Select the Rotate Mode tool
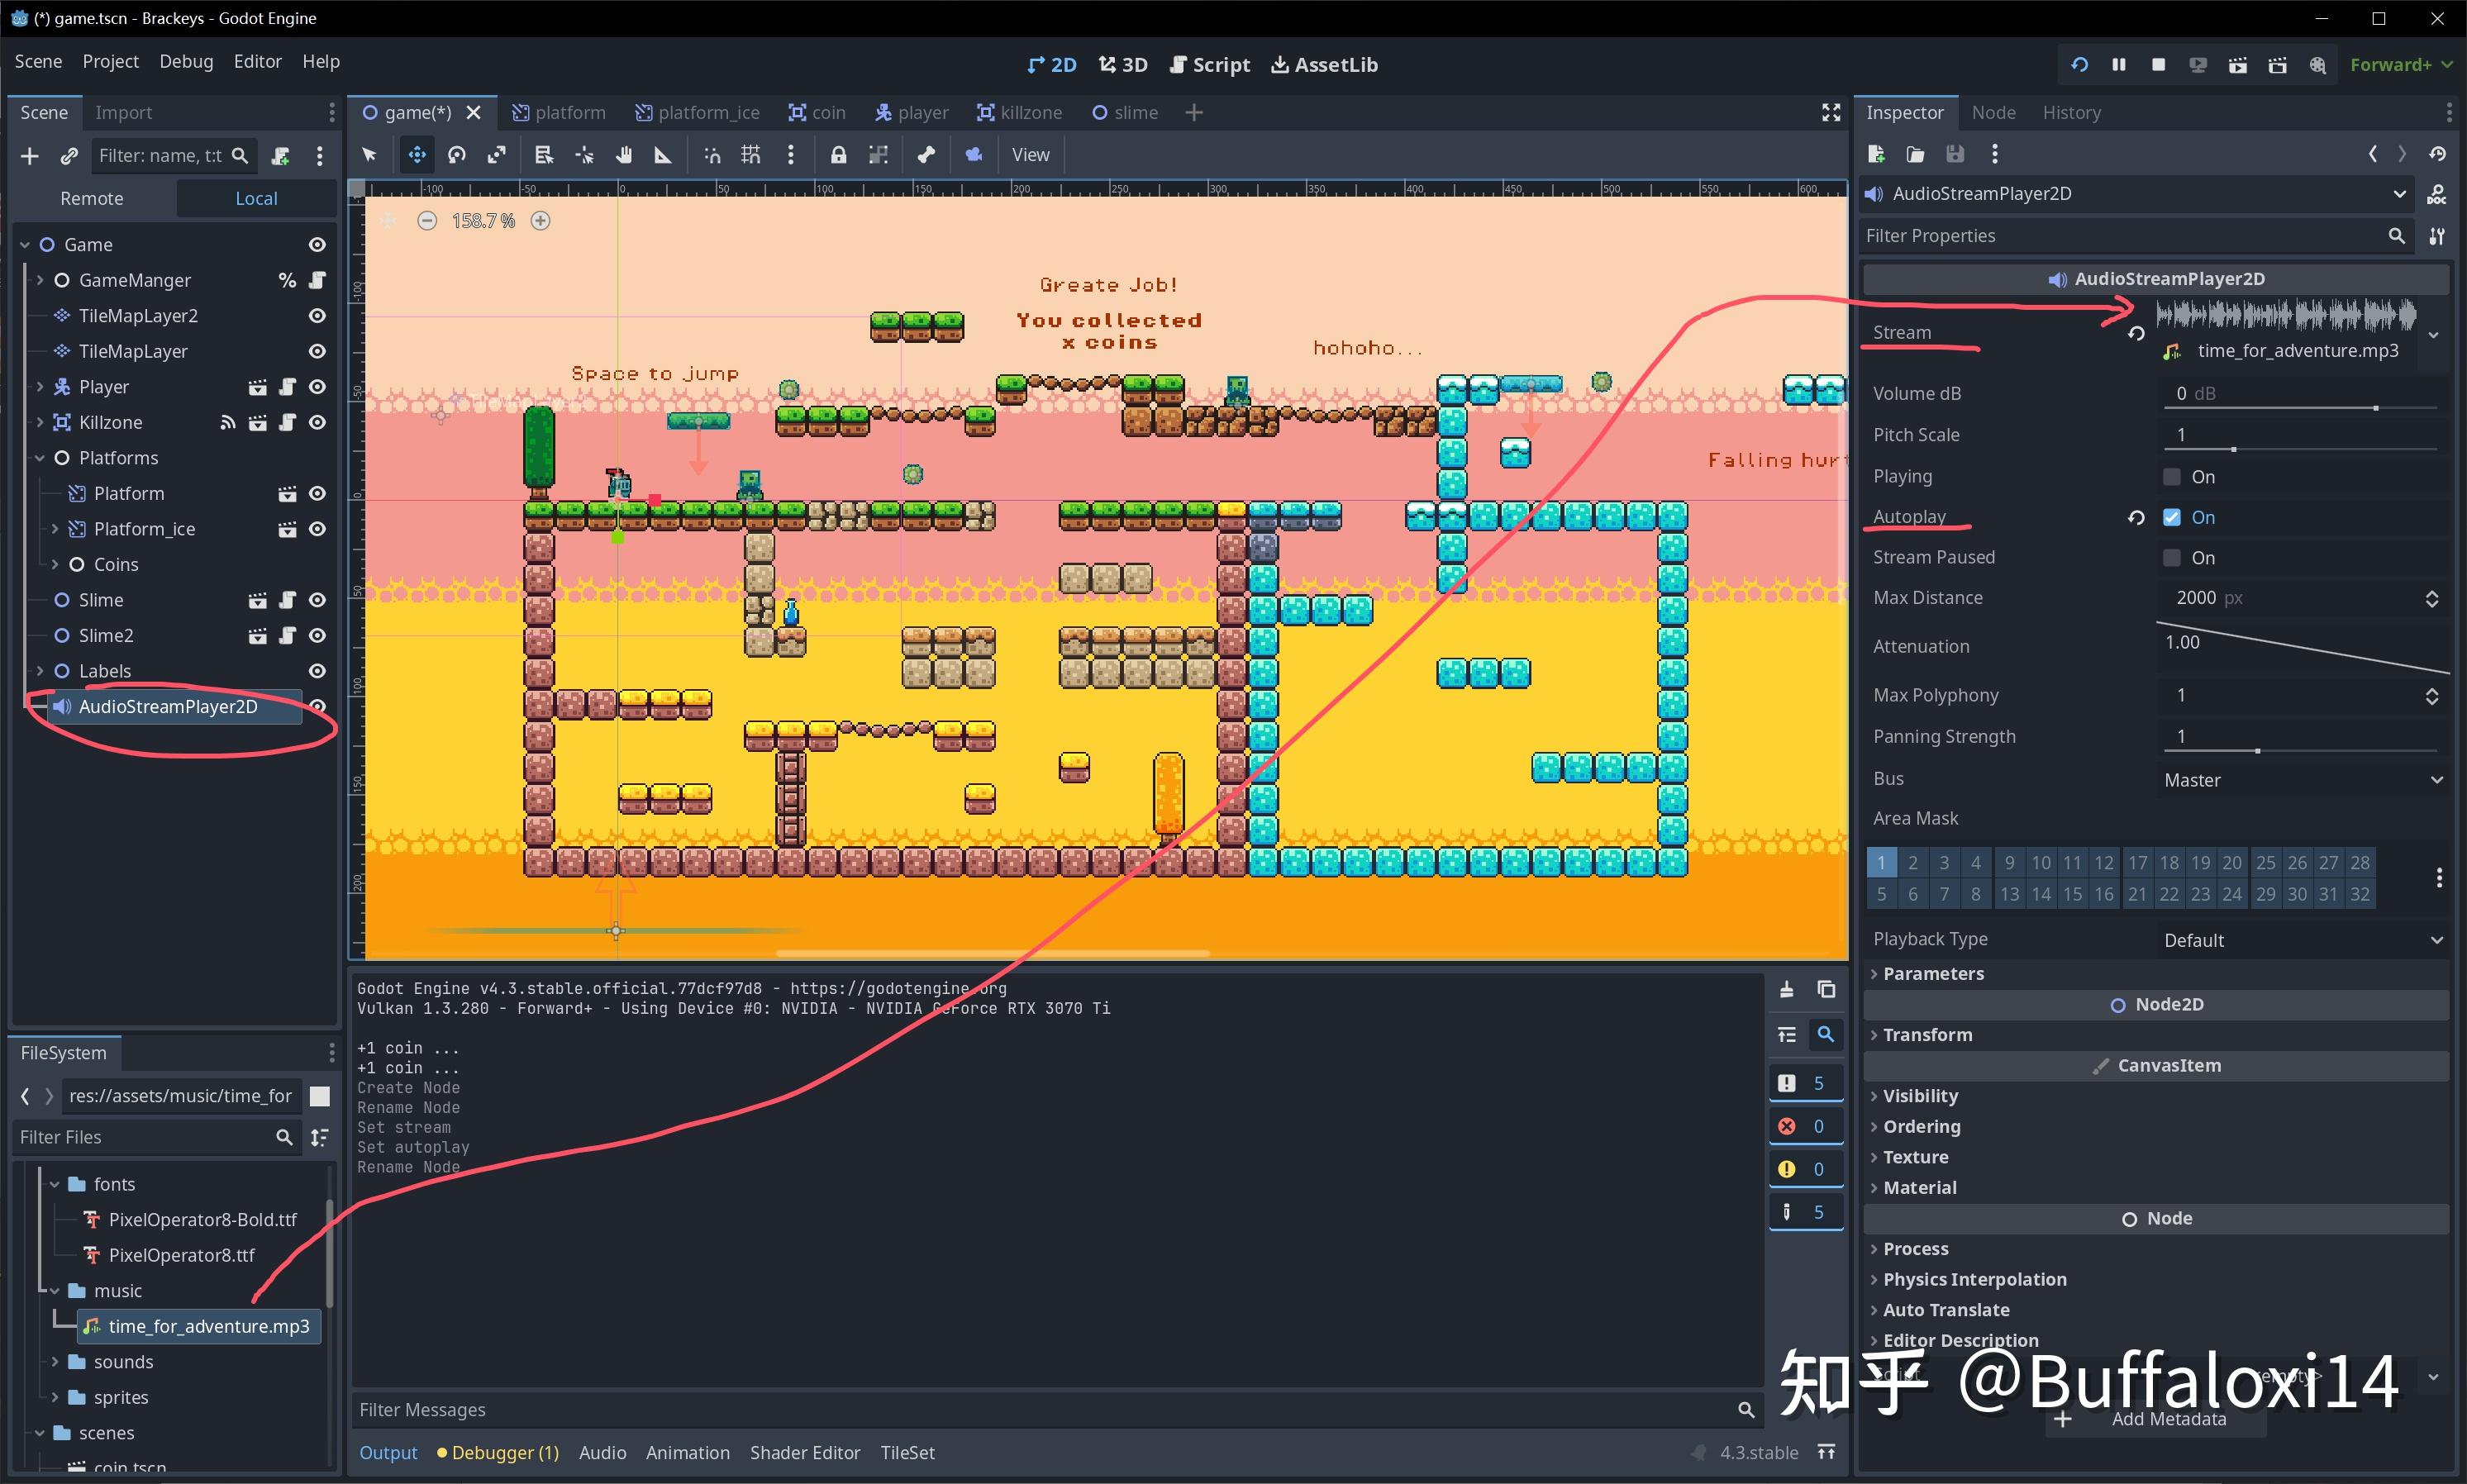Screen dimensions: 2467x1484 point(456,155)
